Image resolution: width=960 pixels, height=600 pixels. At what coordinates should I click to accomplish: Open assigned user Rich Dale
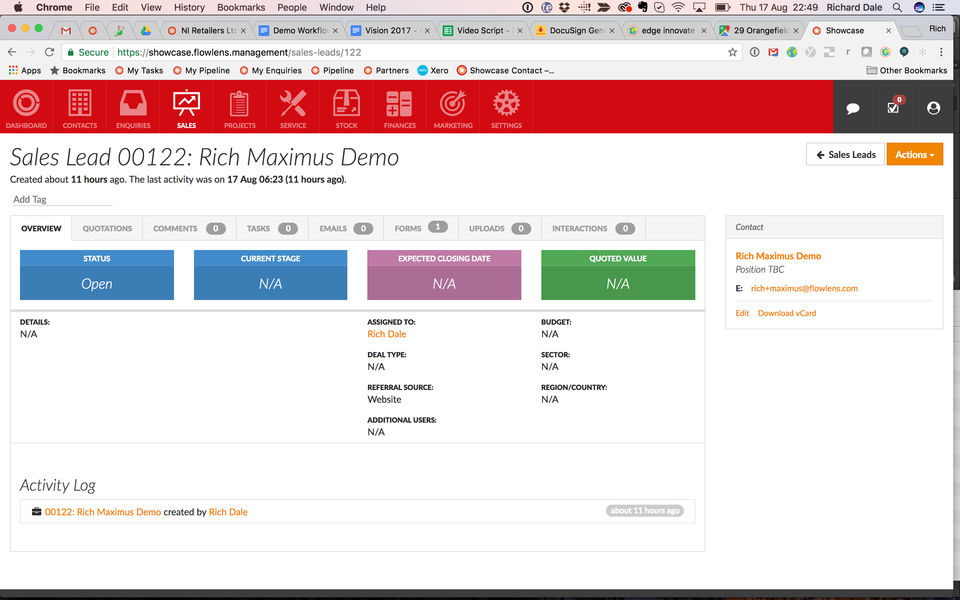386,334
